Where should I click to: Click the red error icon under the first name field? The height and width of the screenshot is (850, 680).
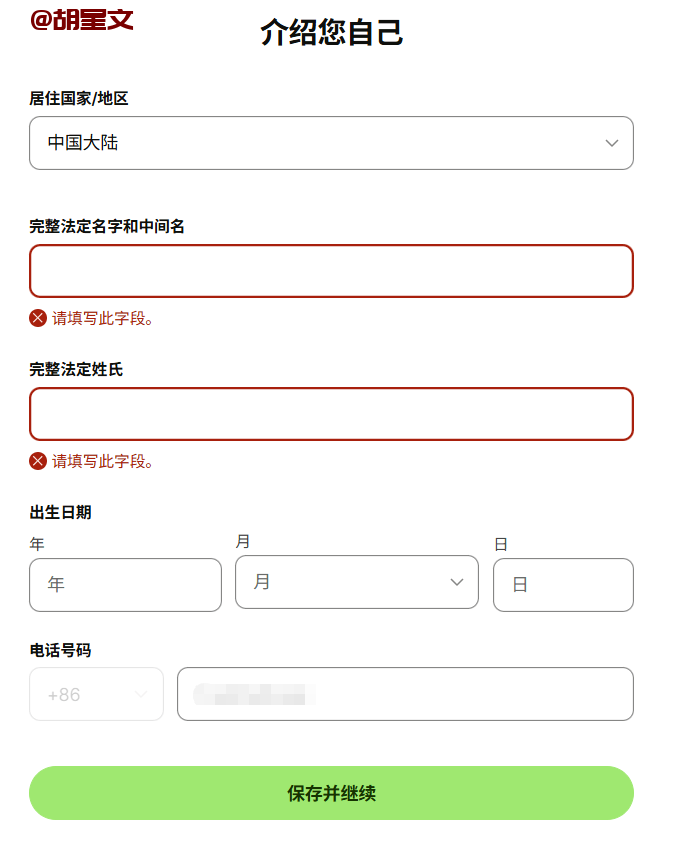coord(38,318)
